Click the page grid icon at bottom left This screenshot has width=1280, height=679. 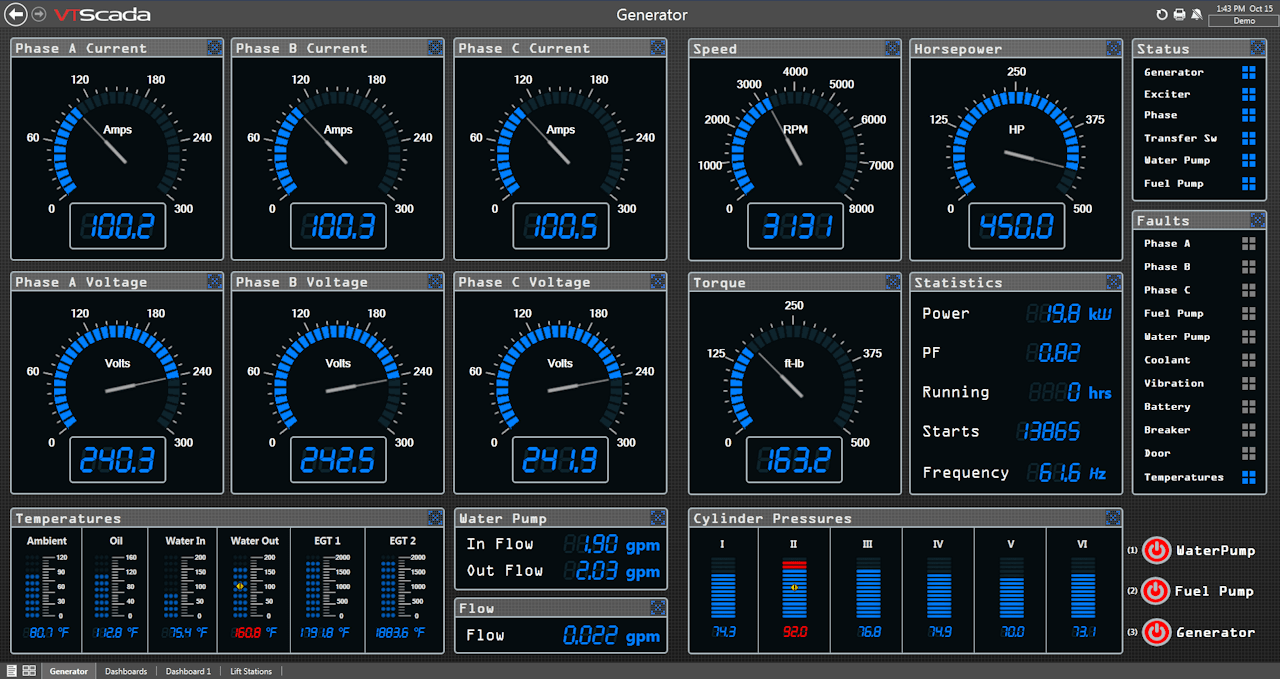(28, 670)
